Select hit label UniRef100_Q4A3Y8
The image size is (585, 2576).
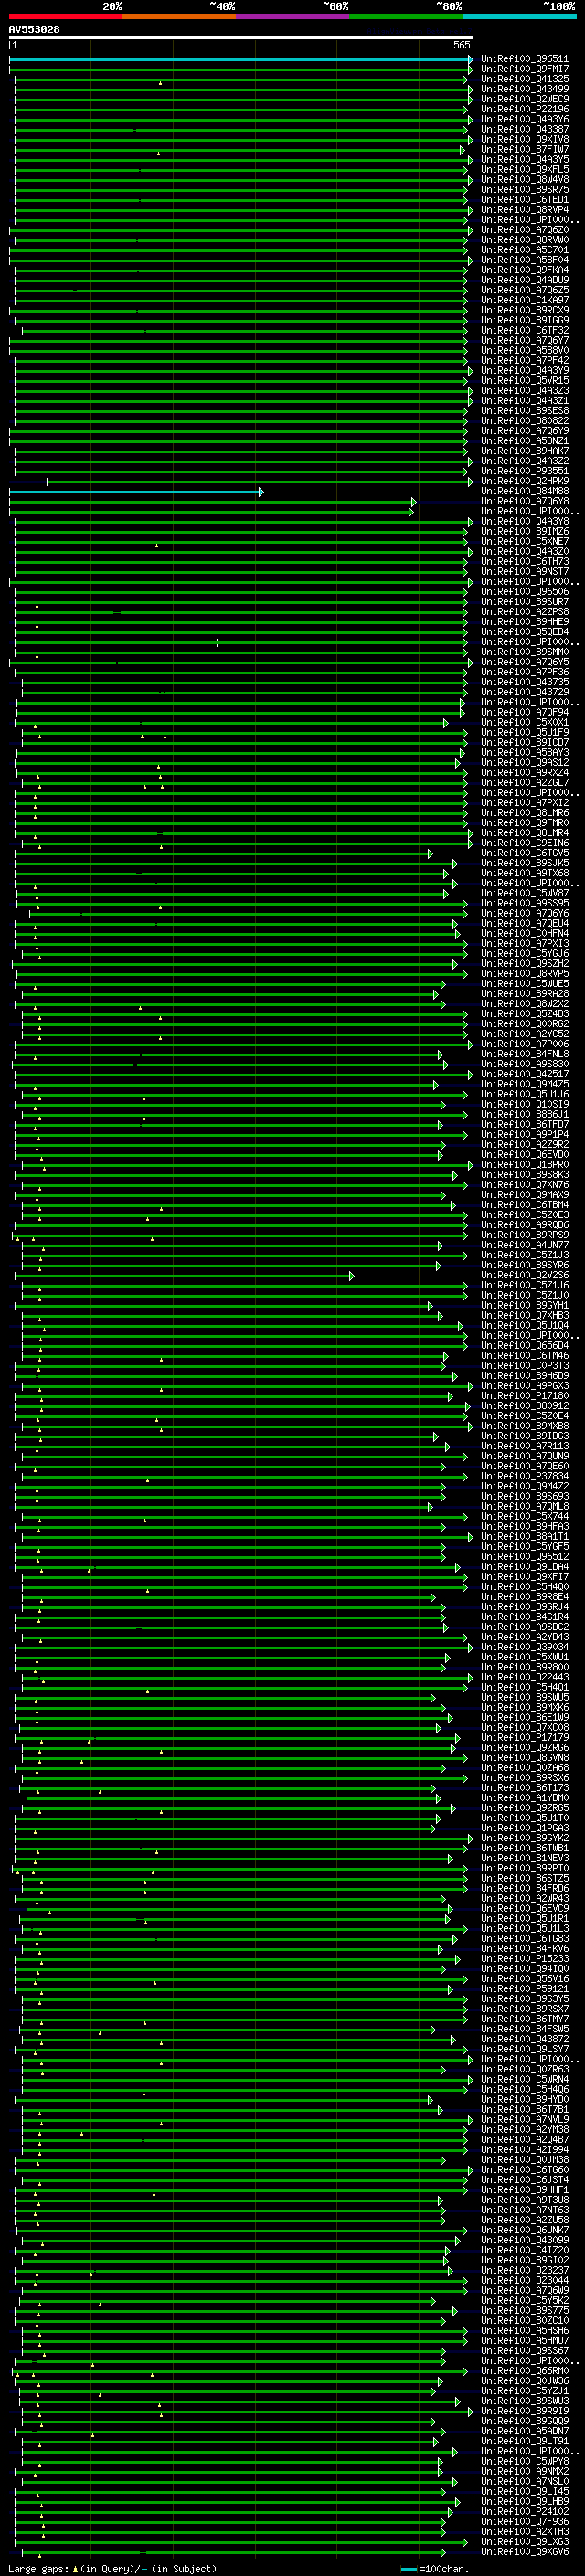(525, 521)
